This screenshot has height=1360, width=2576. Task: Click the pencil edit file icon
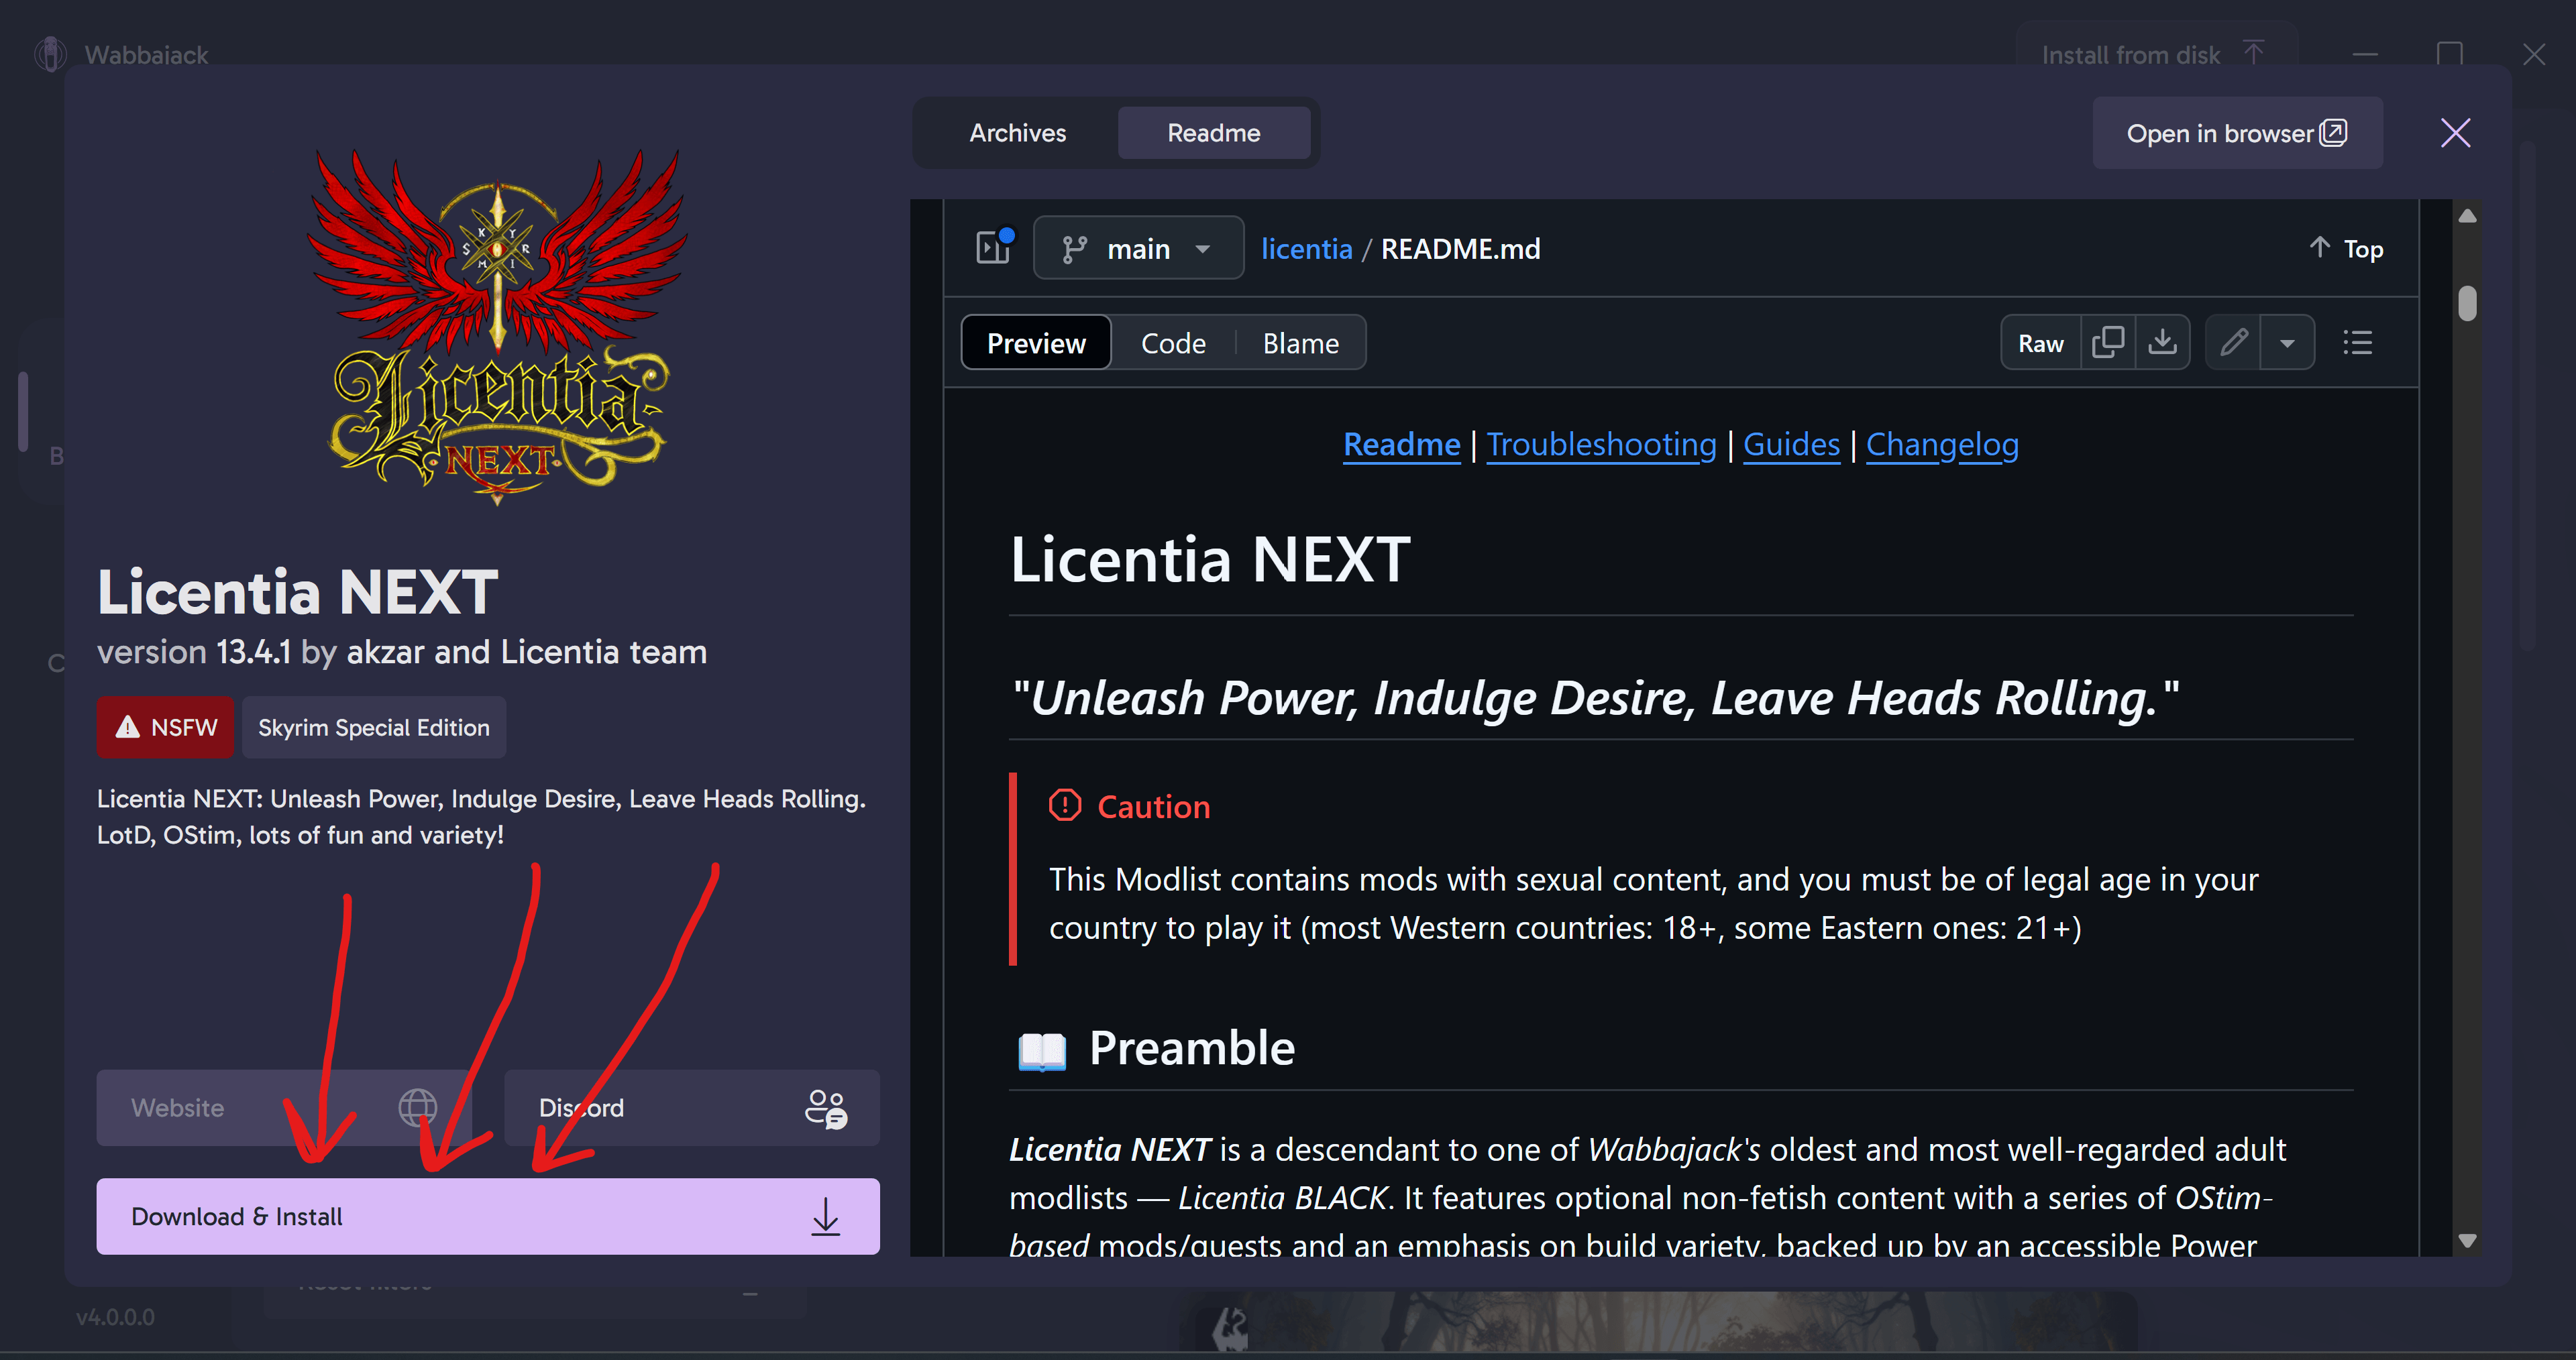click(2234, 343)
